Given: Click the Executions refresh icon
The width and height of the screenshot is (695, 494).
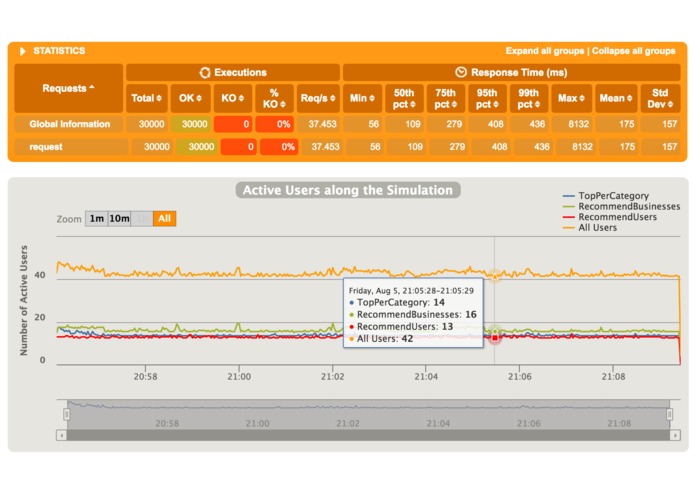Looking at the screenshot, I should (205, 73).
